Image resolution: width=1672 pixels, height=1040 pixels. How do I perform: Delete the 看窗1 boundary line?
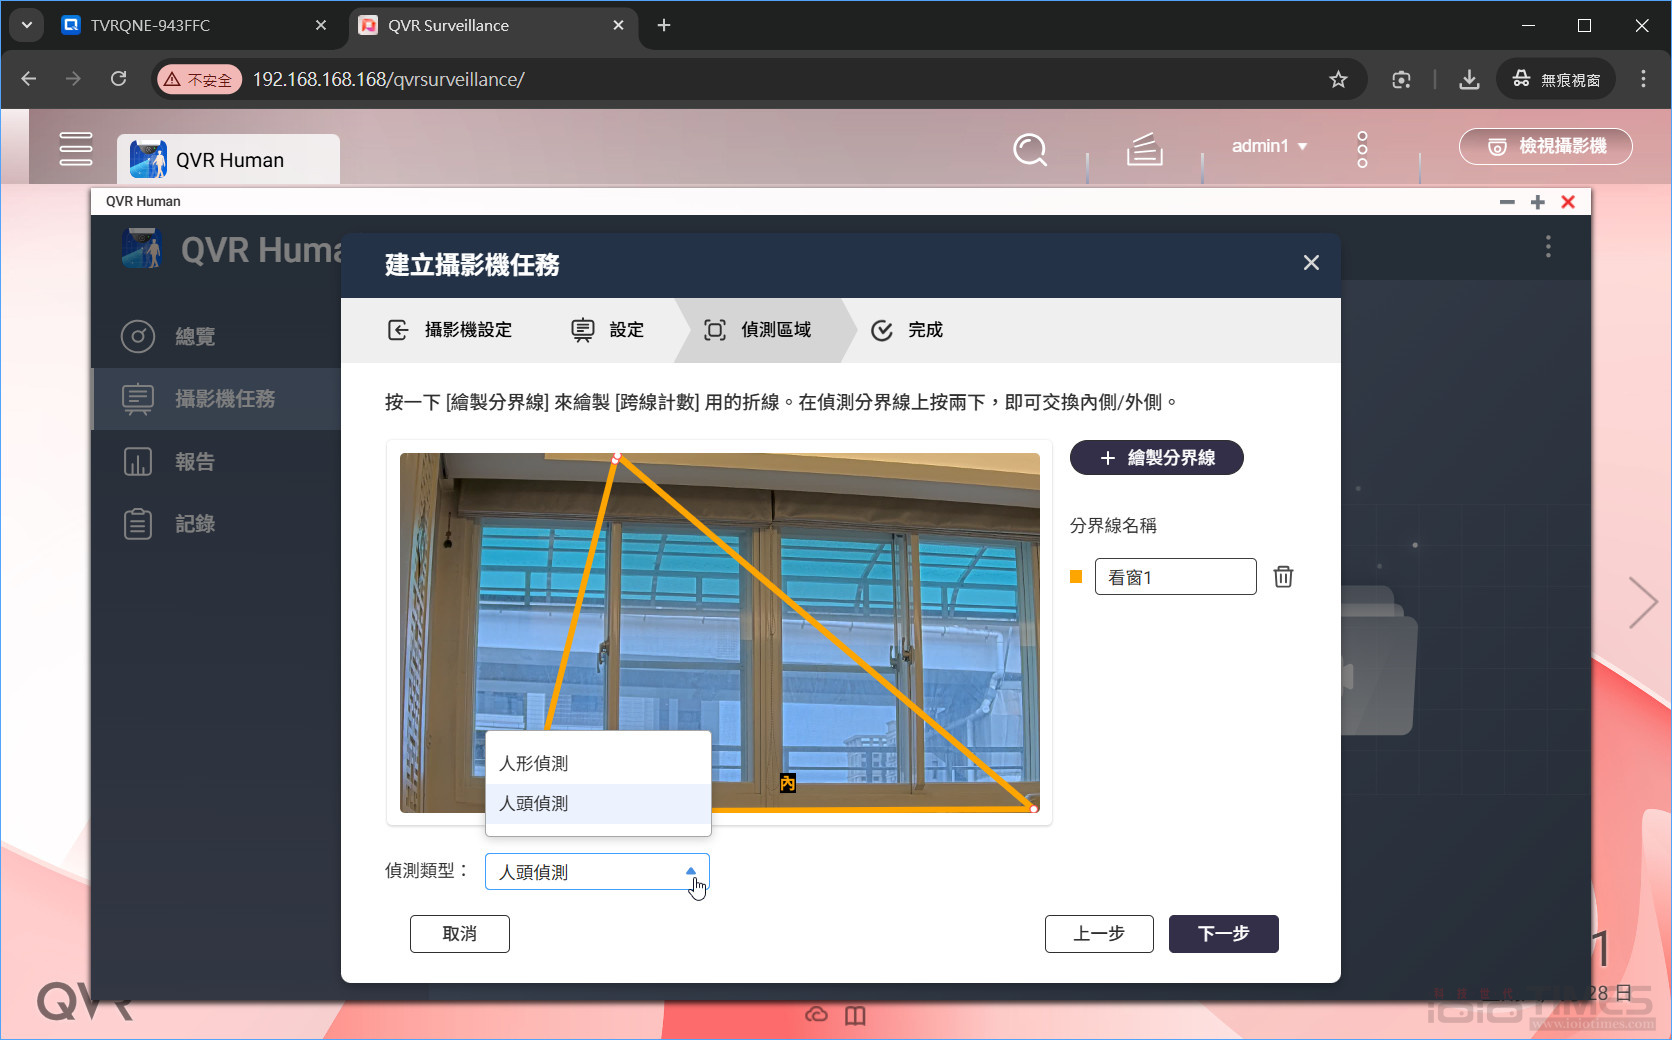[1283, 576]
